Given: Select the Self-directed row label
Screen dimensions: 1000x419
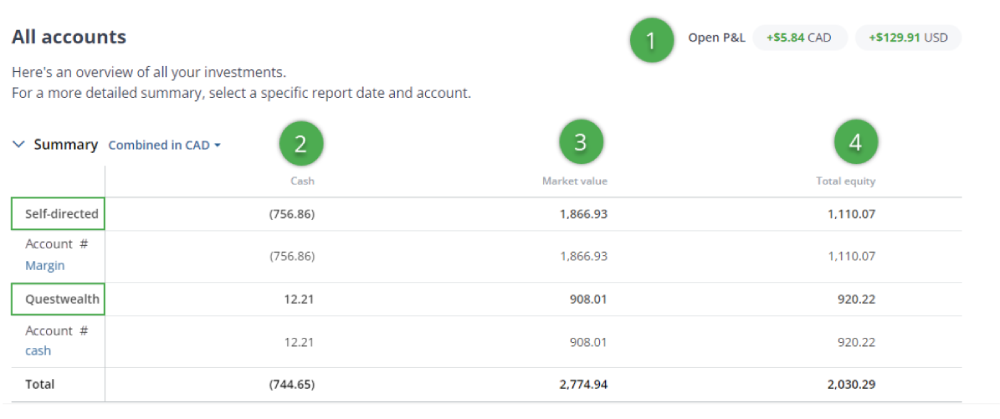Looking at the screenshot, I should pyautogui.click(x=57, y=214).
